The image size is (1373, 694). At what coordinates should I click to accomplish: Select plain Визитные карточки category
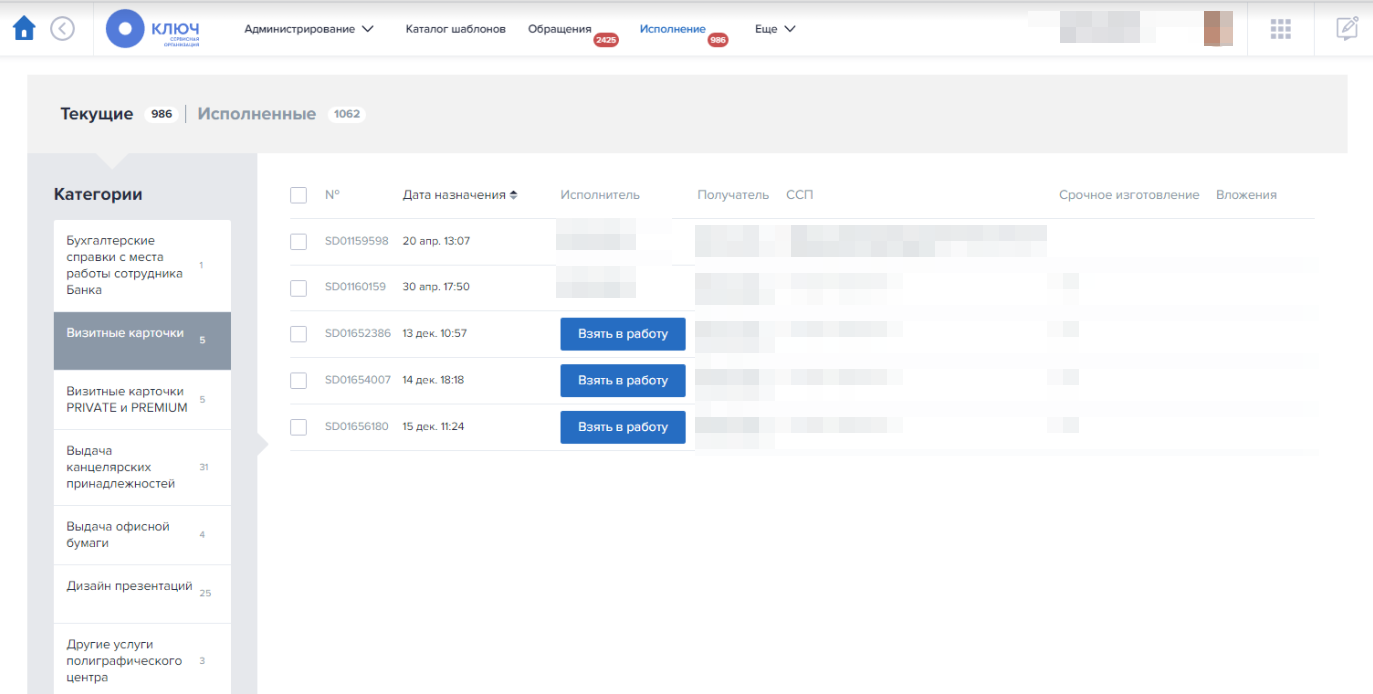point(142,340)
